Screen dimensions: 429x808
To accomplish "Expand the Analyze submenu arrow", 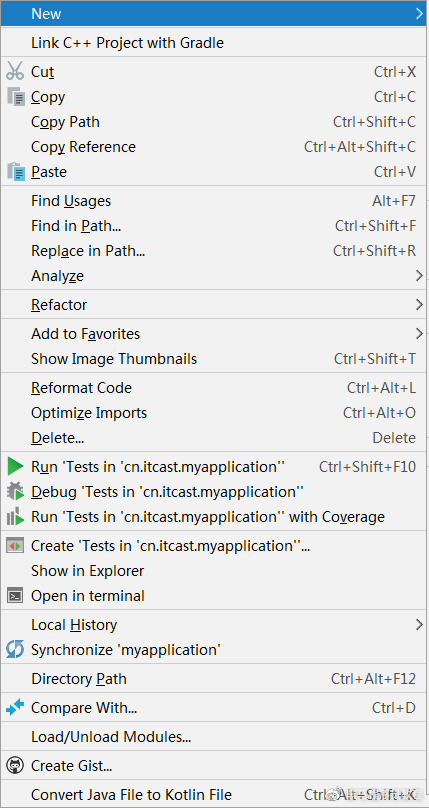I will (x=419, y=276).
